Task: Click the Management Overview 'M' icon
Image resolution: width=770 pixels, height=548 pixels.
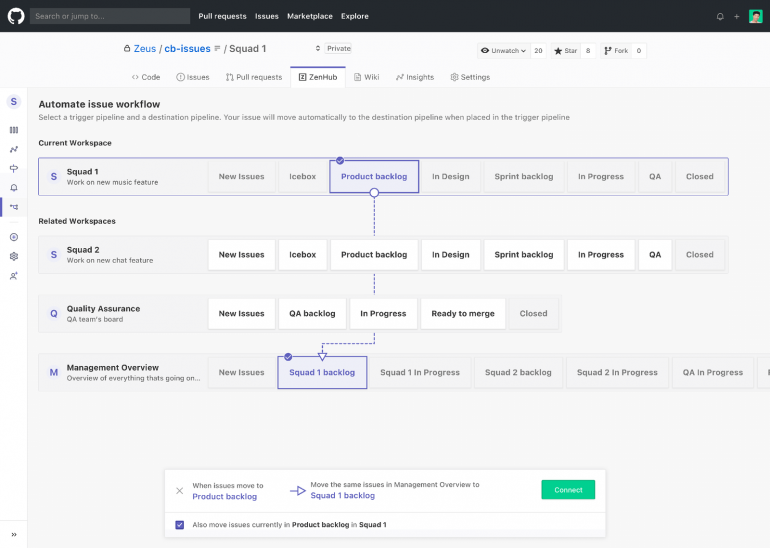Action: pyautogui.click(x=54, y=372)
